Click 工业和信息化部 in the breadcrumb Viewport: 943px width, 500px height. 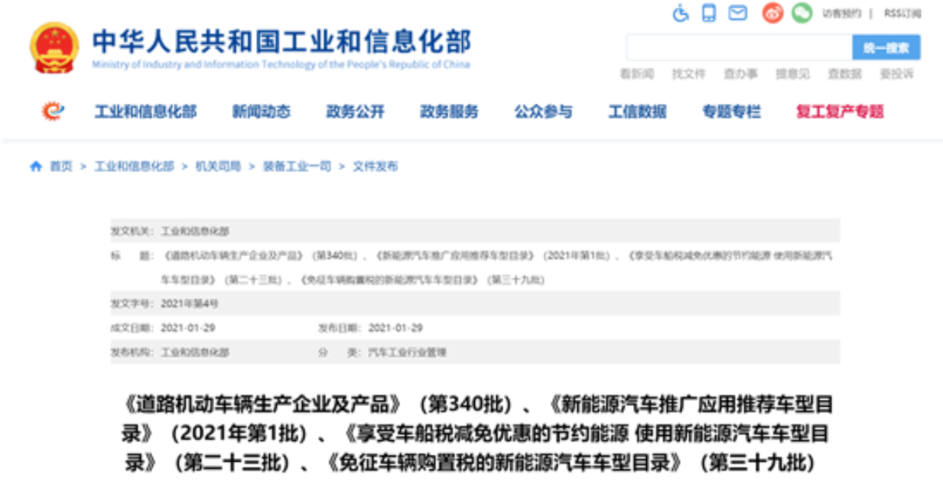134,166
